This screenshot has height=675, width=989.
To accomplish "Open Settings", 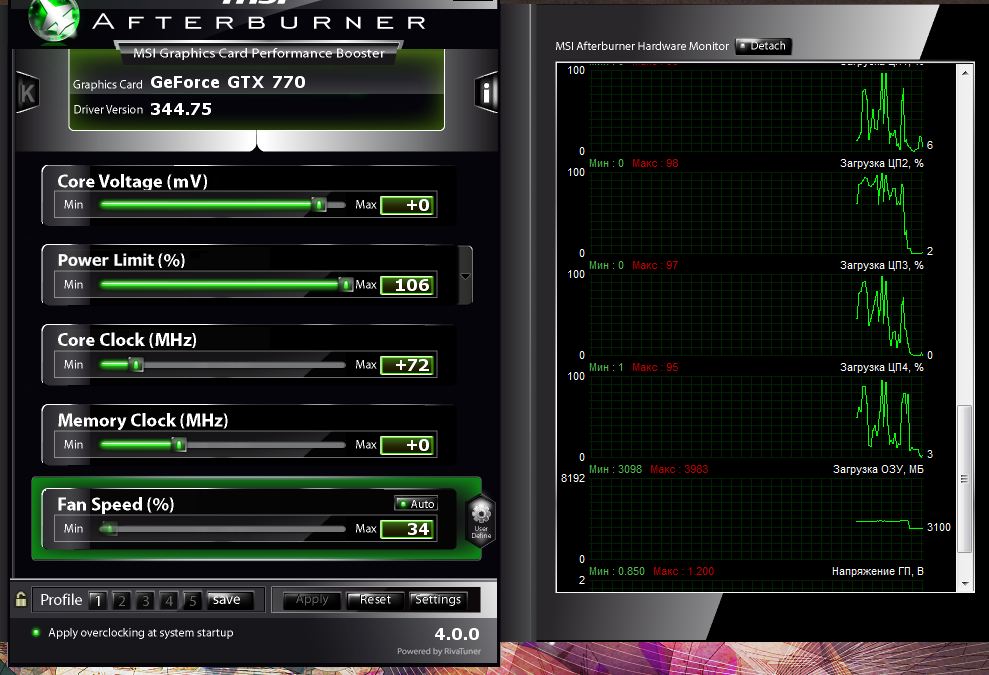I will 438,600.
